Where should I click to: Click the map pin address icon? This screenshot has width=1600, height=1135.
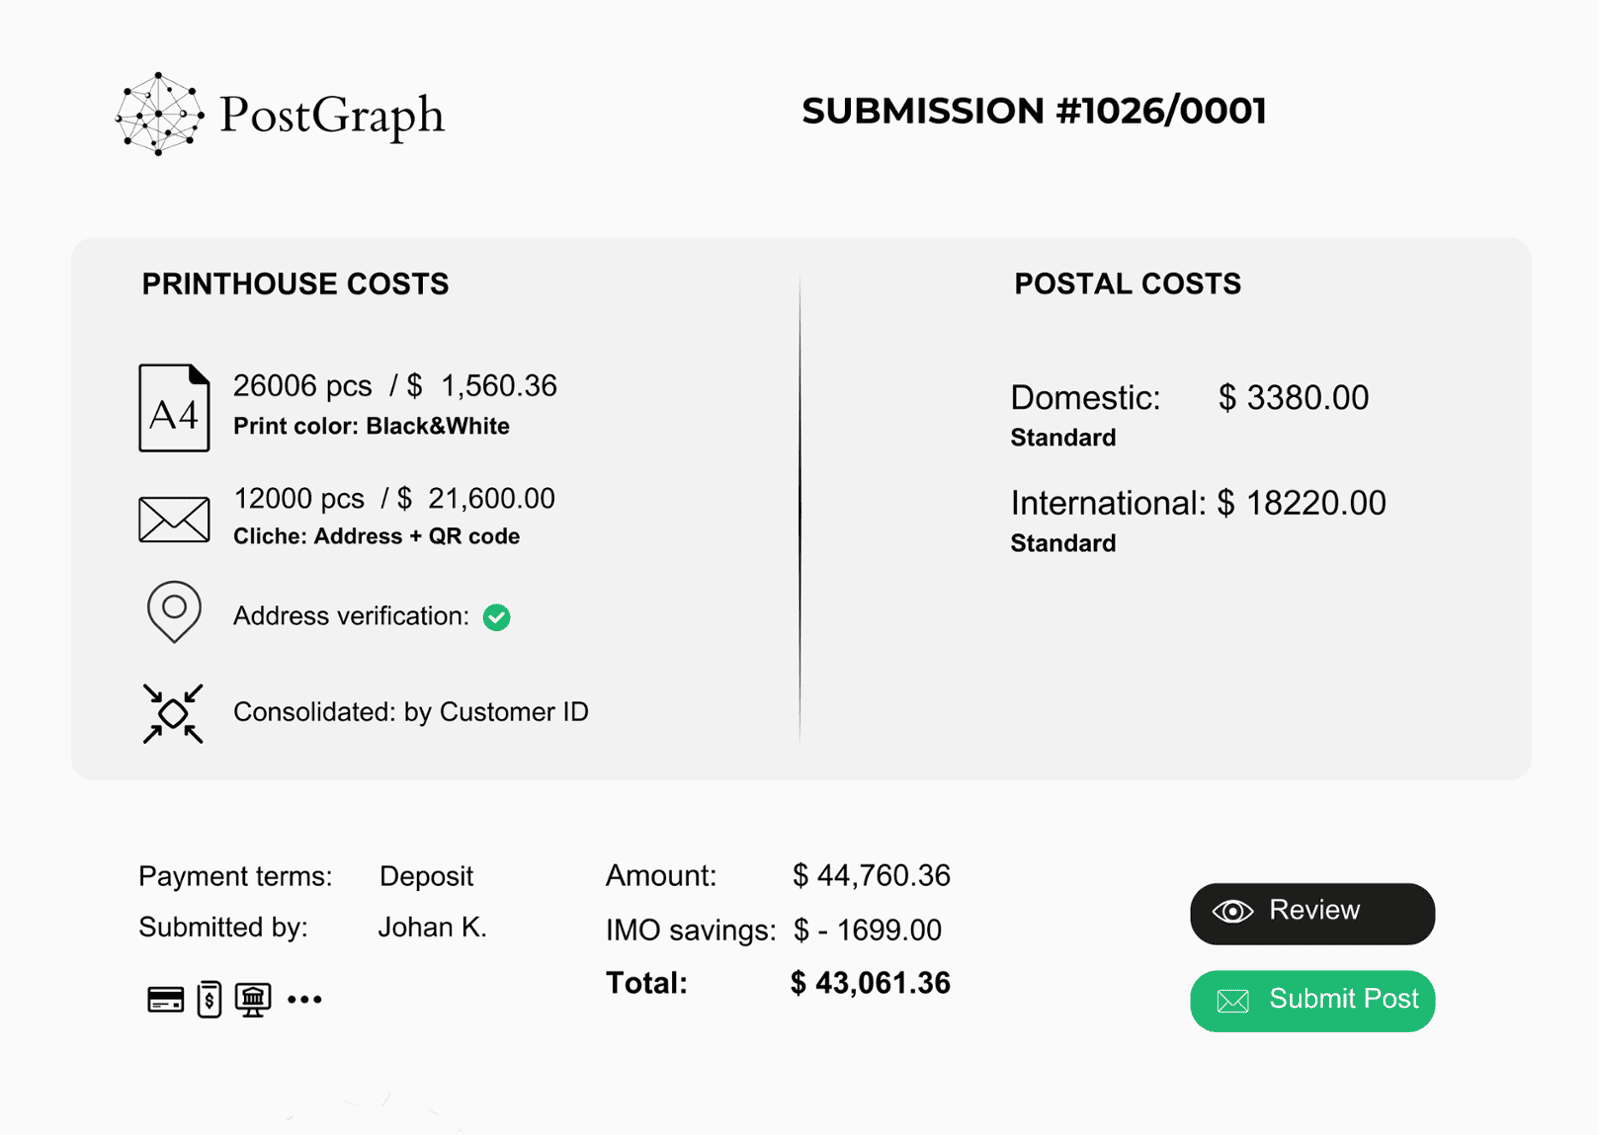click(x=174, y=611)
